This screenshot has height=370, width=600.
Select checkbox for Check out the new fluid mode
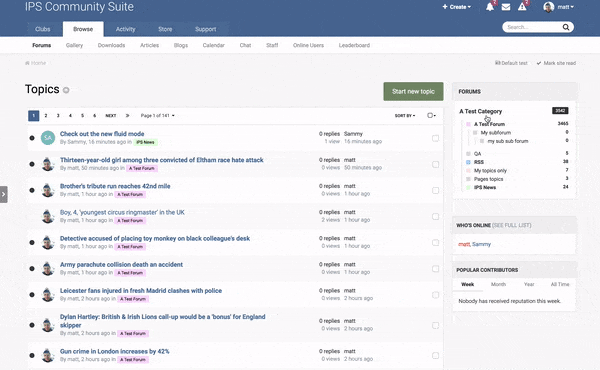(435, 138)
